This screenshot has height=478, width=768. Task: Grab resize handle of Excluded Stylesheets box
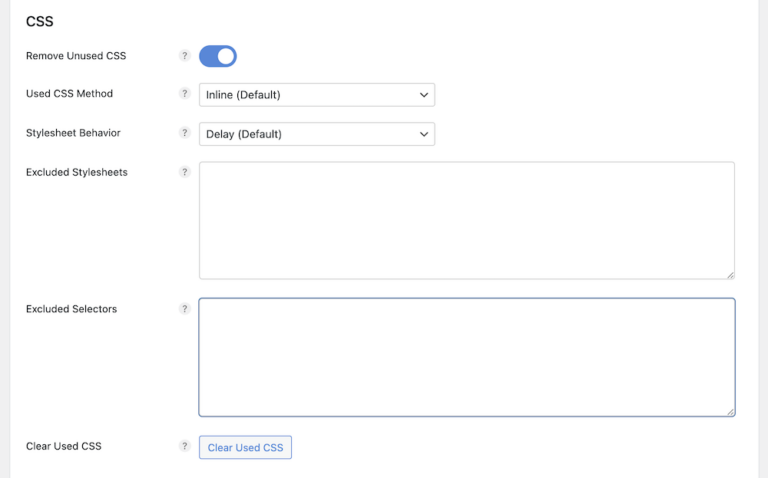click(730, 274)
